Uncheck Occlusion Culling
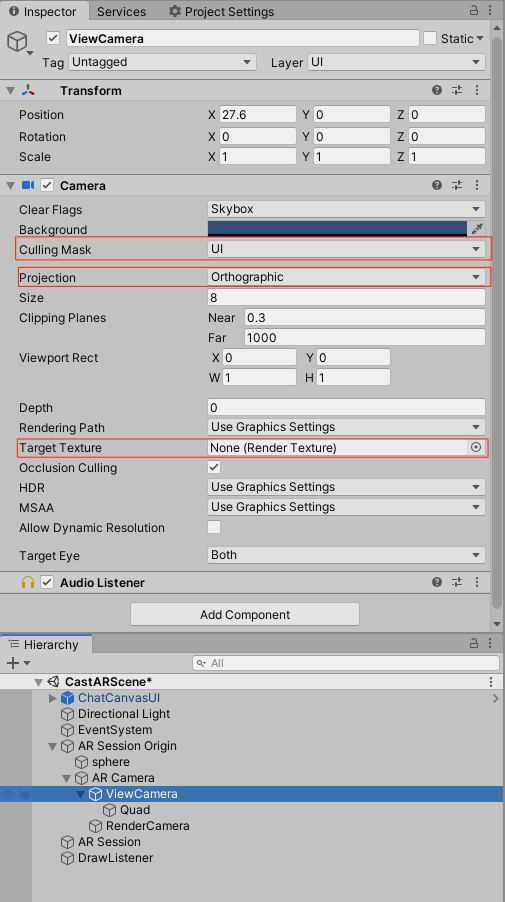The height and width of the screenshot is (902, 505). tap(214, 467)
